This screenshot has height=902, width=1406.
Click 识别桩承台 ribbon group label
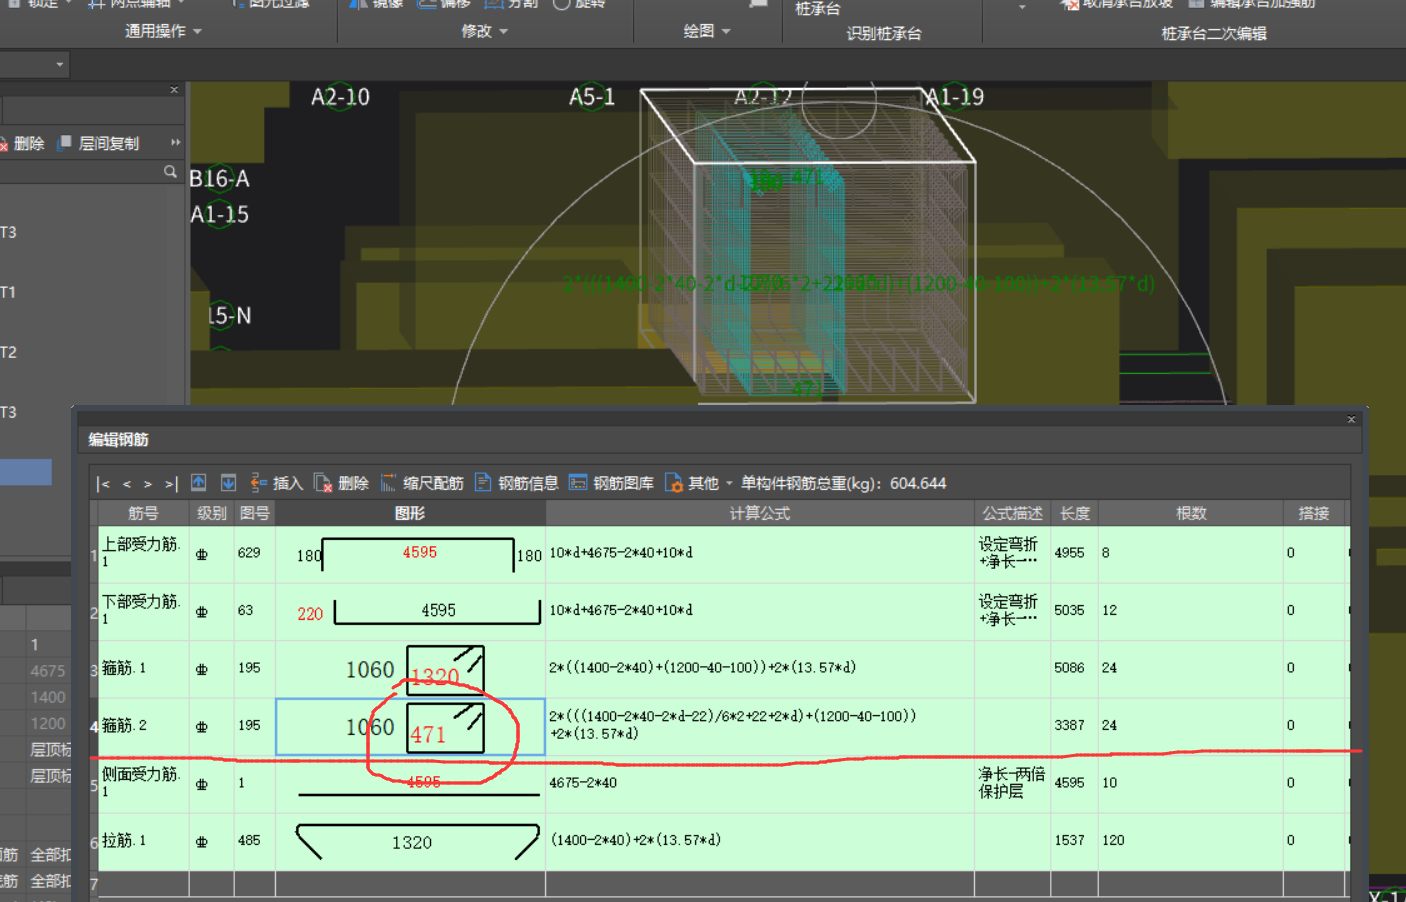883,33
